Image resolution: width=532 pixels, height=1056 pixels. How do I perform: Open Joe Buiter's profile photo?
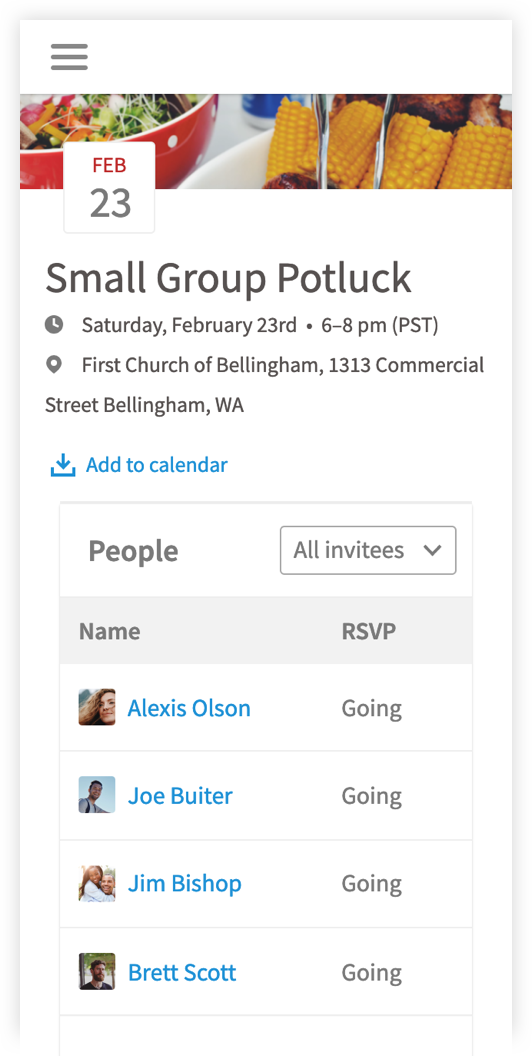tap(97, 795)
